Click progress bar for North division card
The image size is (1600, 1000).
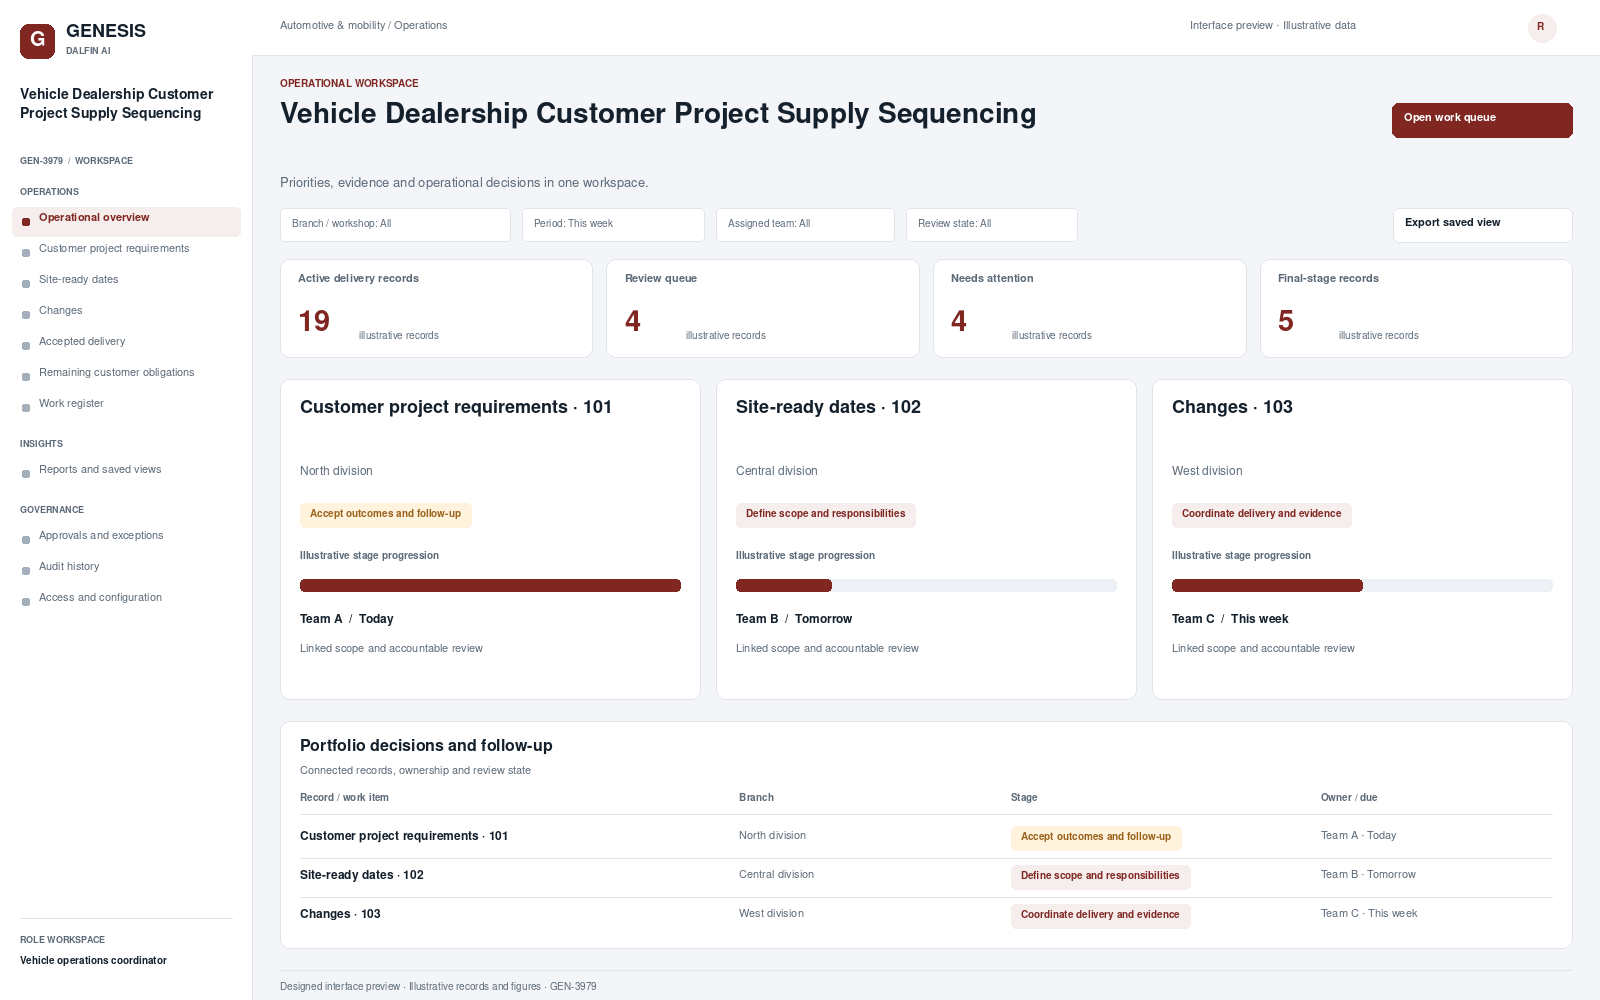coord(490,586)
